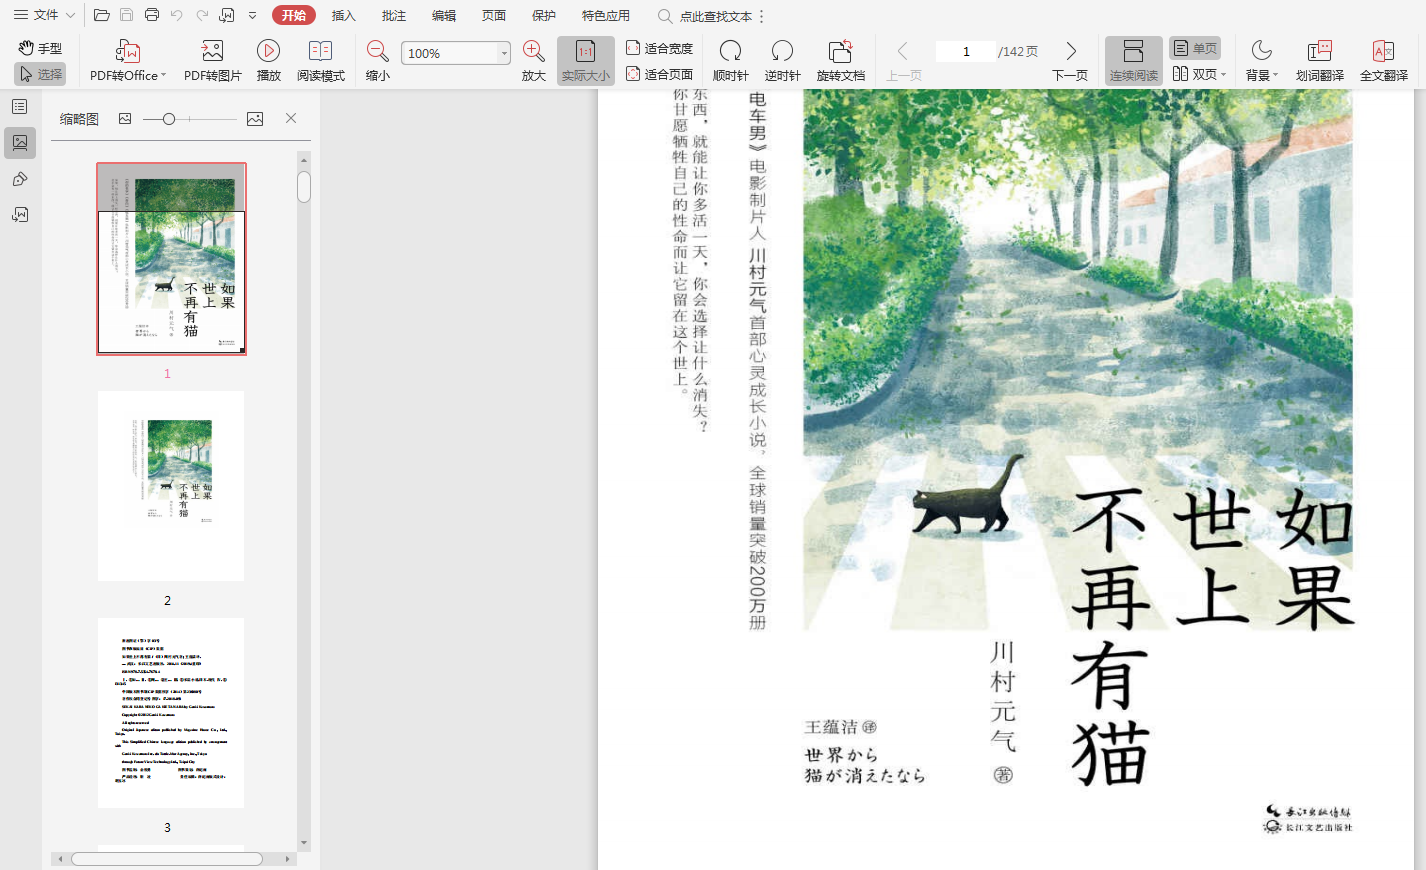Toggle 阅读模式 reading mode
Image resolution: width=1426 pixels, height=870 pixels.
click(x=321, y=61)
